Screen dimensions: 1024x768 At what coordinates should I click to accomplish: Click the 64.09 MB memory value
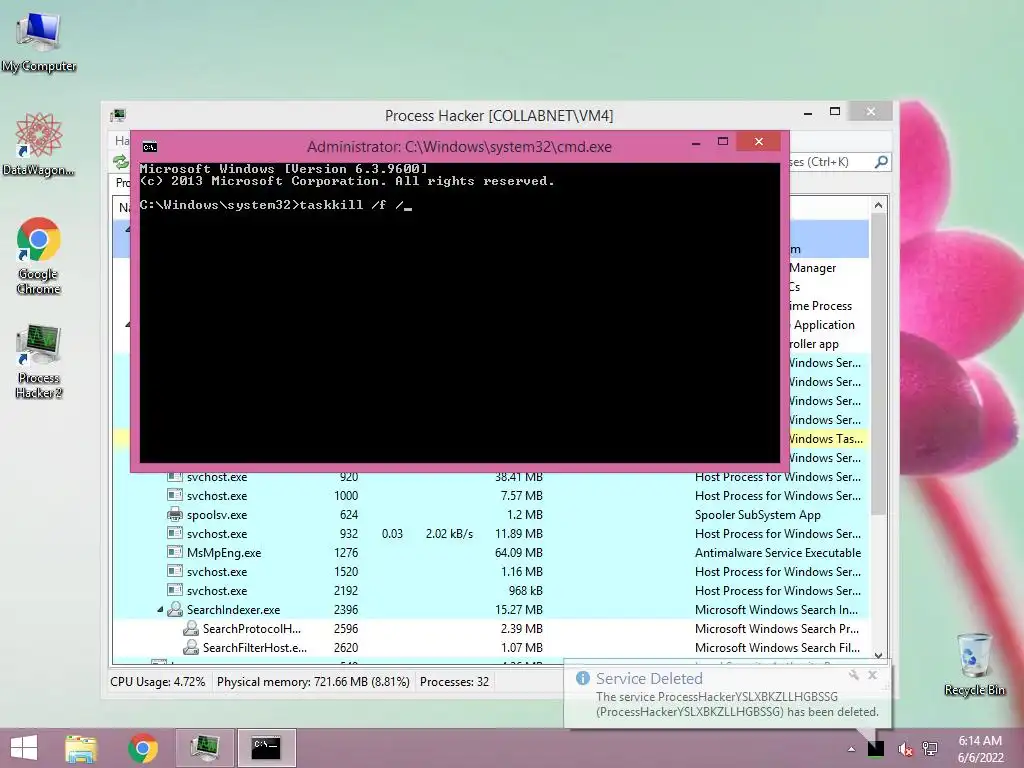[519, 552]
